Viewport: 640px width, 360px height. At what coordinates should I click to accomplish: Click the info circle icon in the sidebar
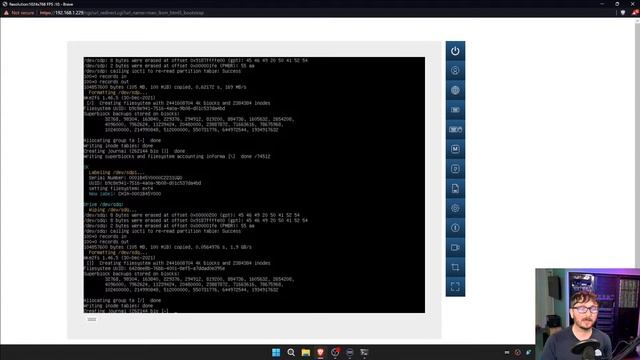[455, 228]
